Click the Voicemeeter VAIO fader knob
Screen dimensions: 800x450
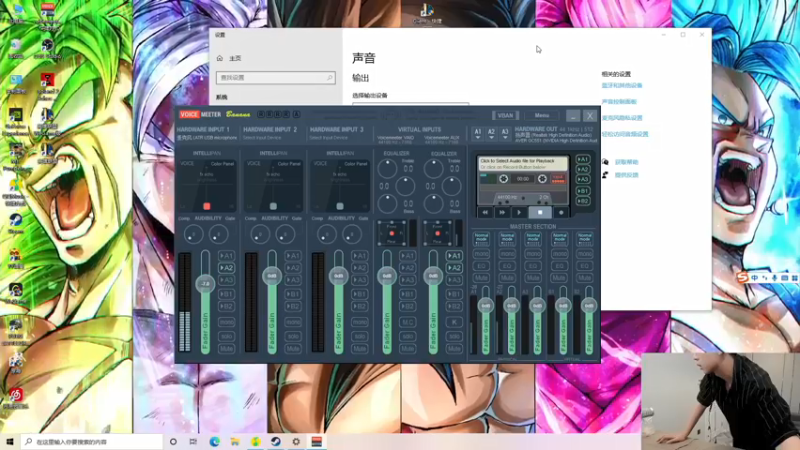387,276
